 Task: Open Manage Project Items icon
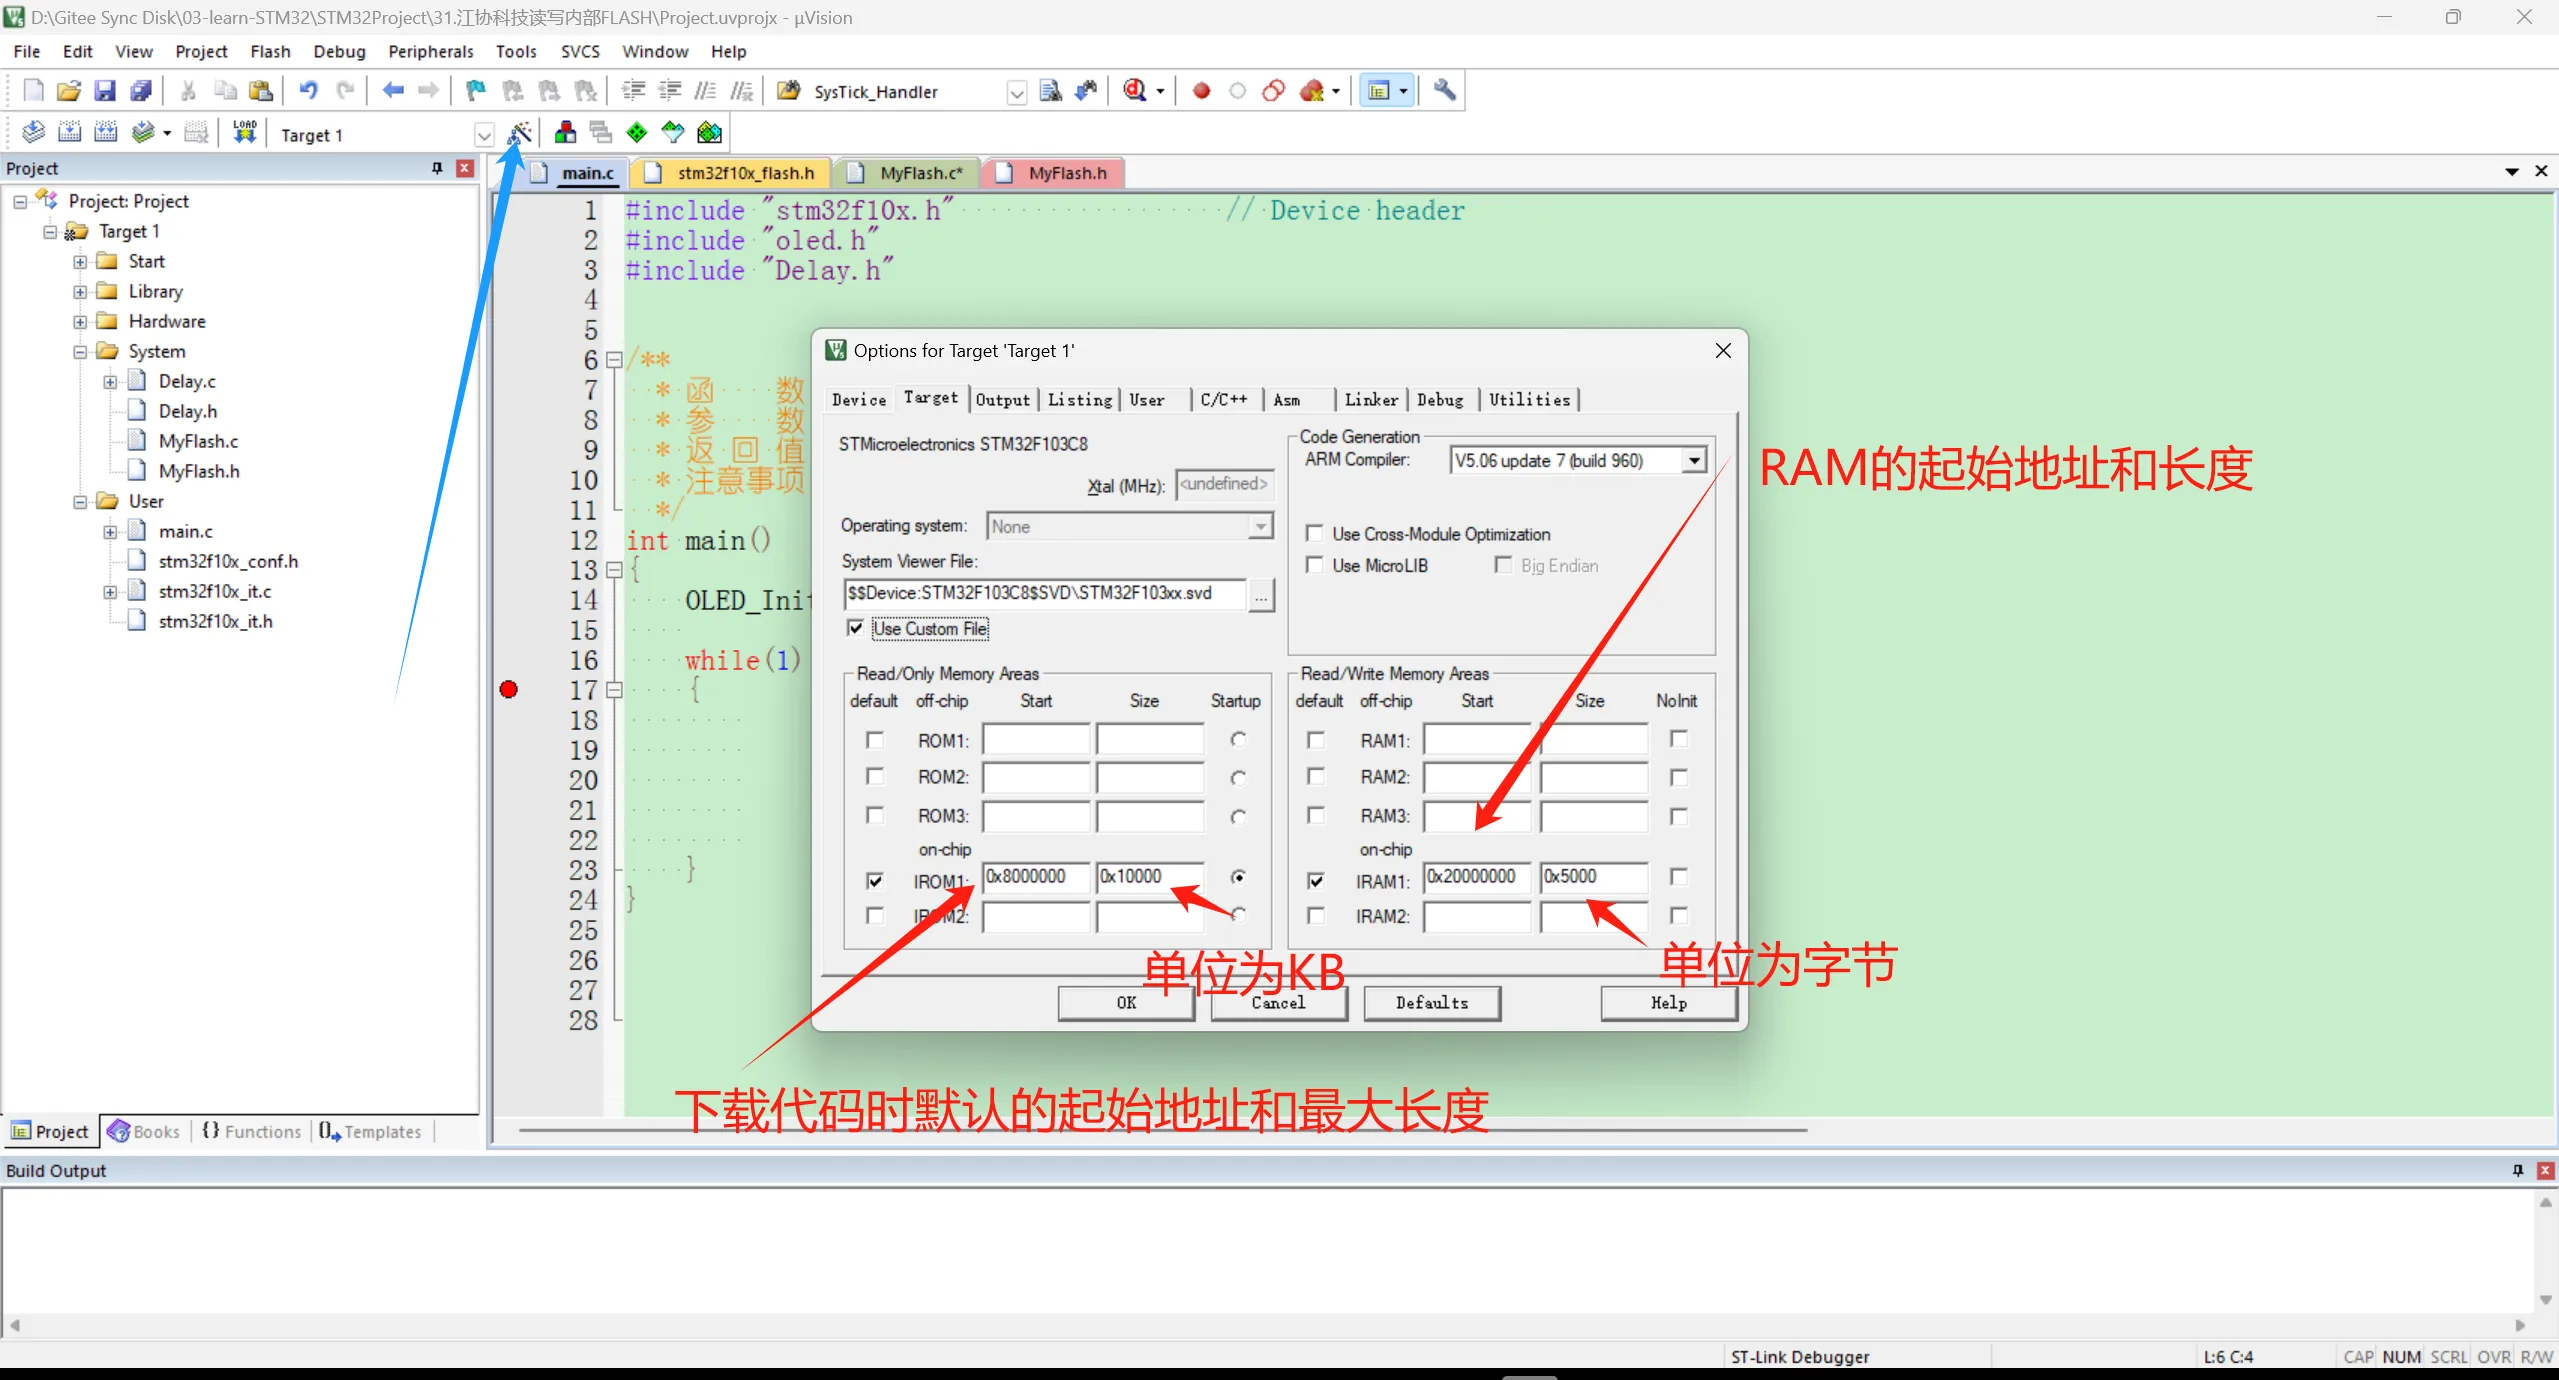tap(565, 132)
